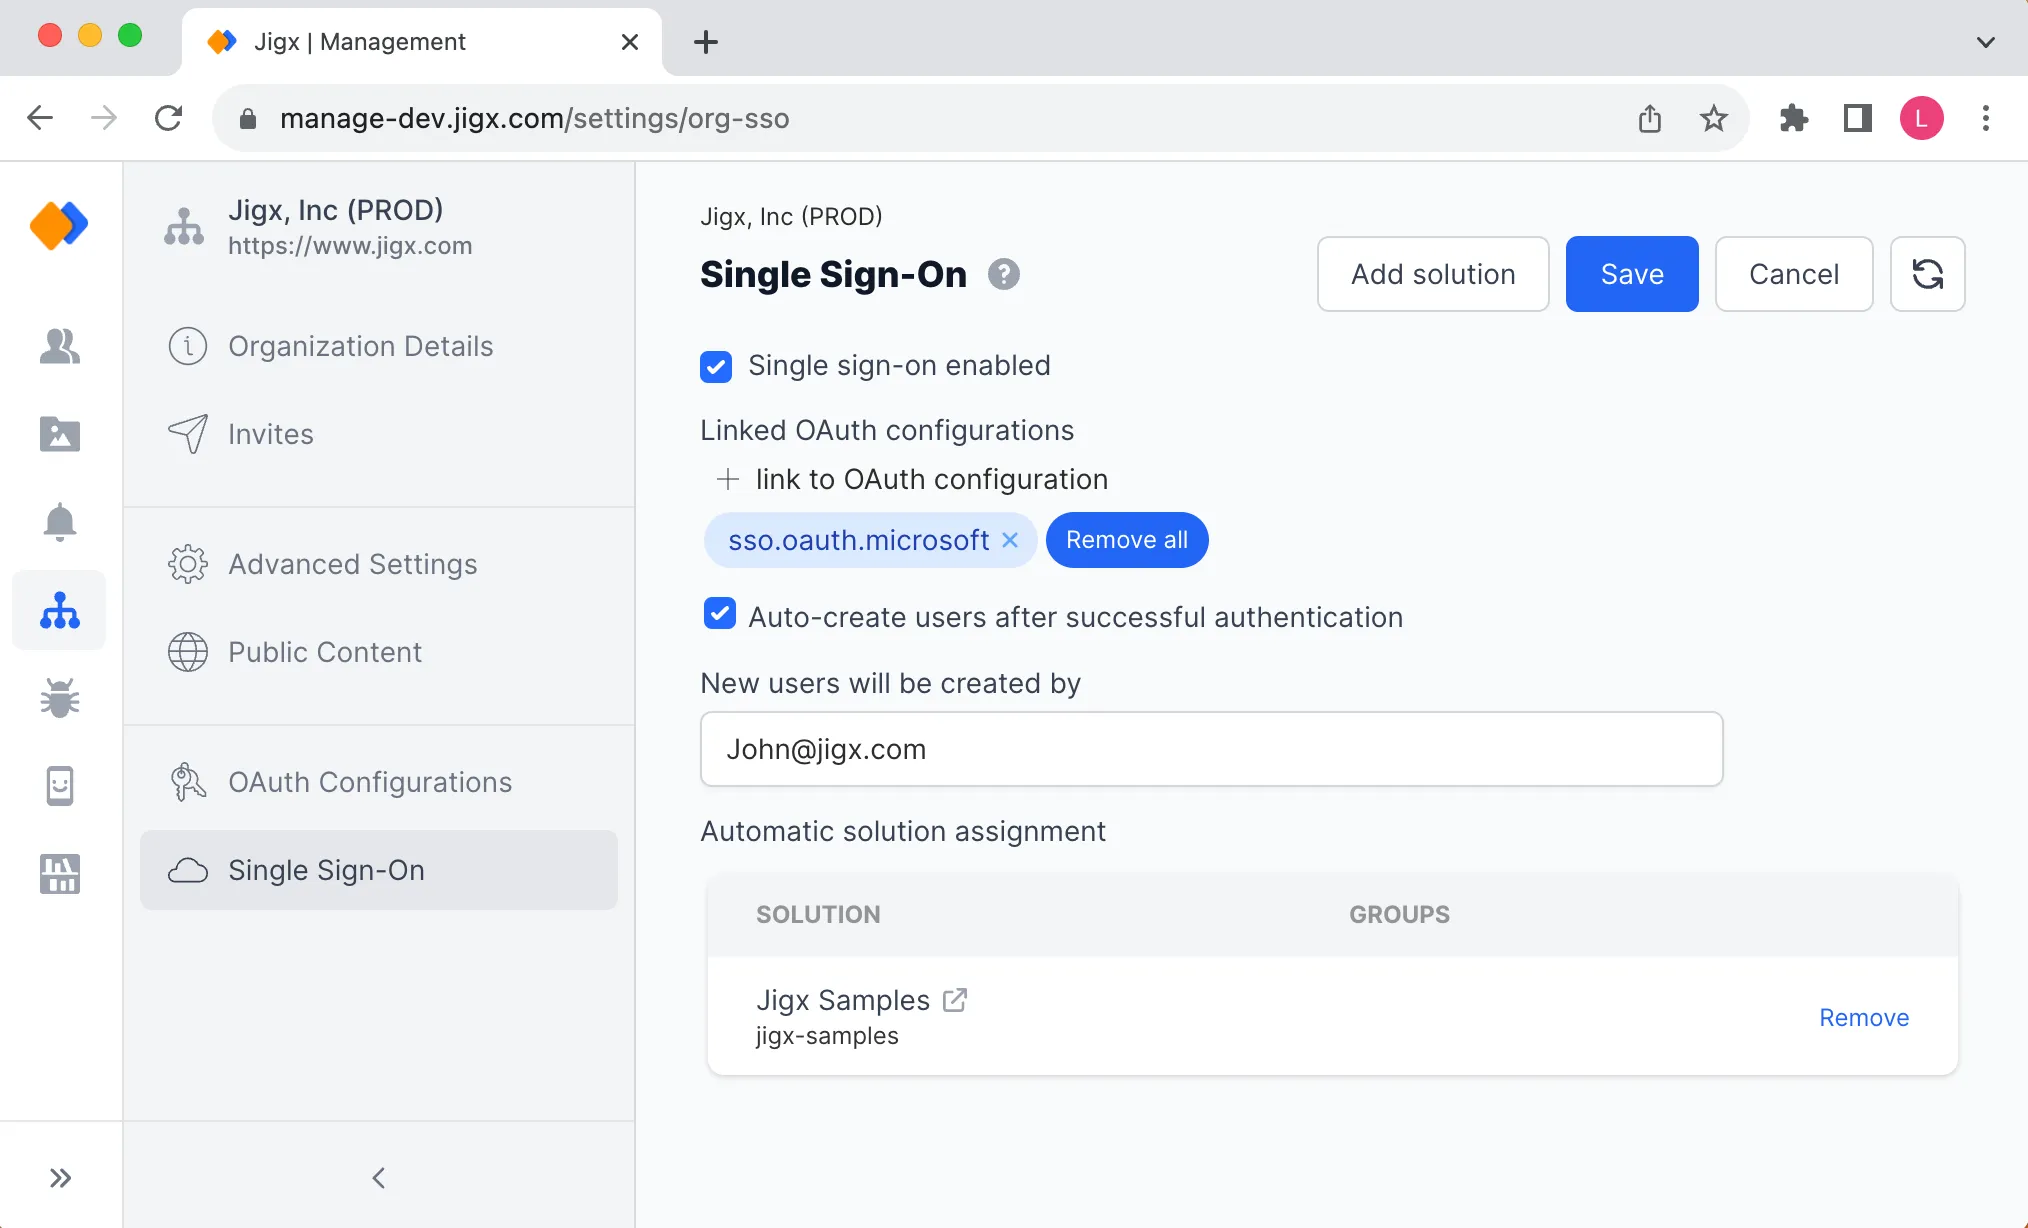Click the Single Sign-On cloud icon
Image resolution: width=2028 pixels, height=1228 pixels.
(188, 870)
